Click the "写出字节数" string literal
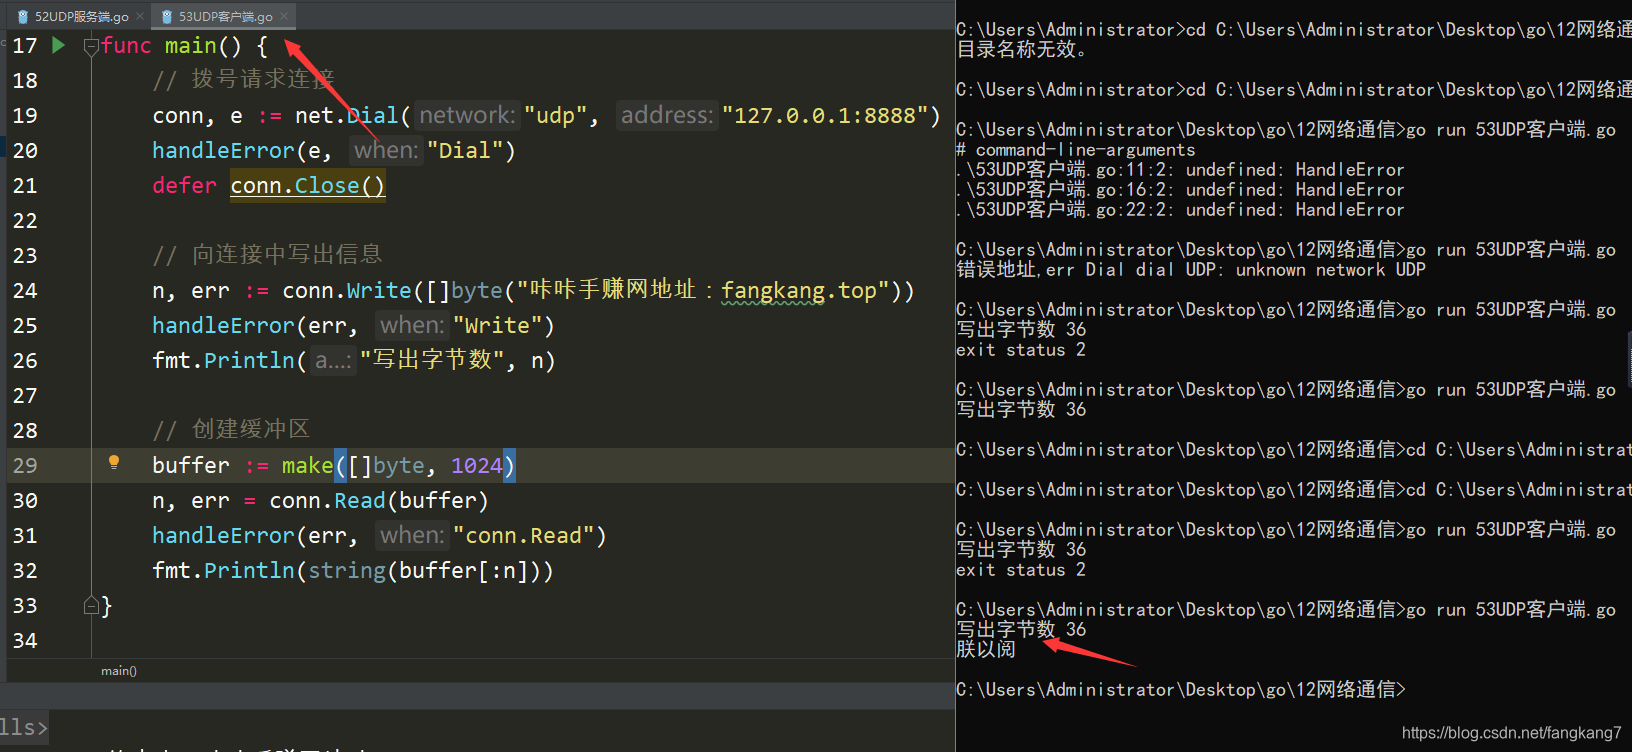The height and width of the screenshot is (752, 1632). (432, 360)
